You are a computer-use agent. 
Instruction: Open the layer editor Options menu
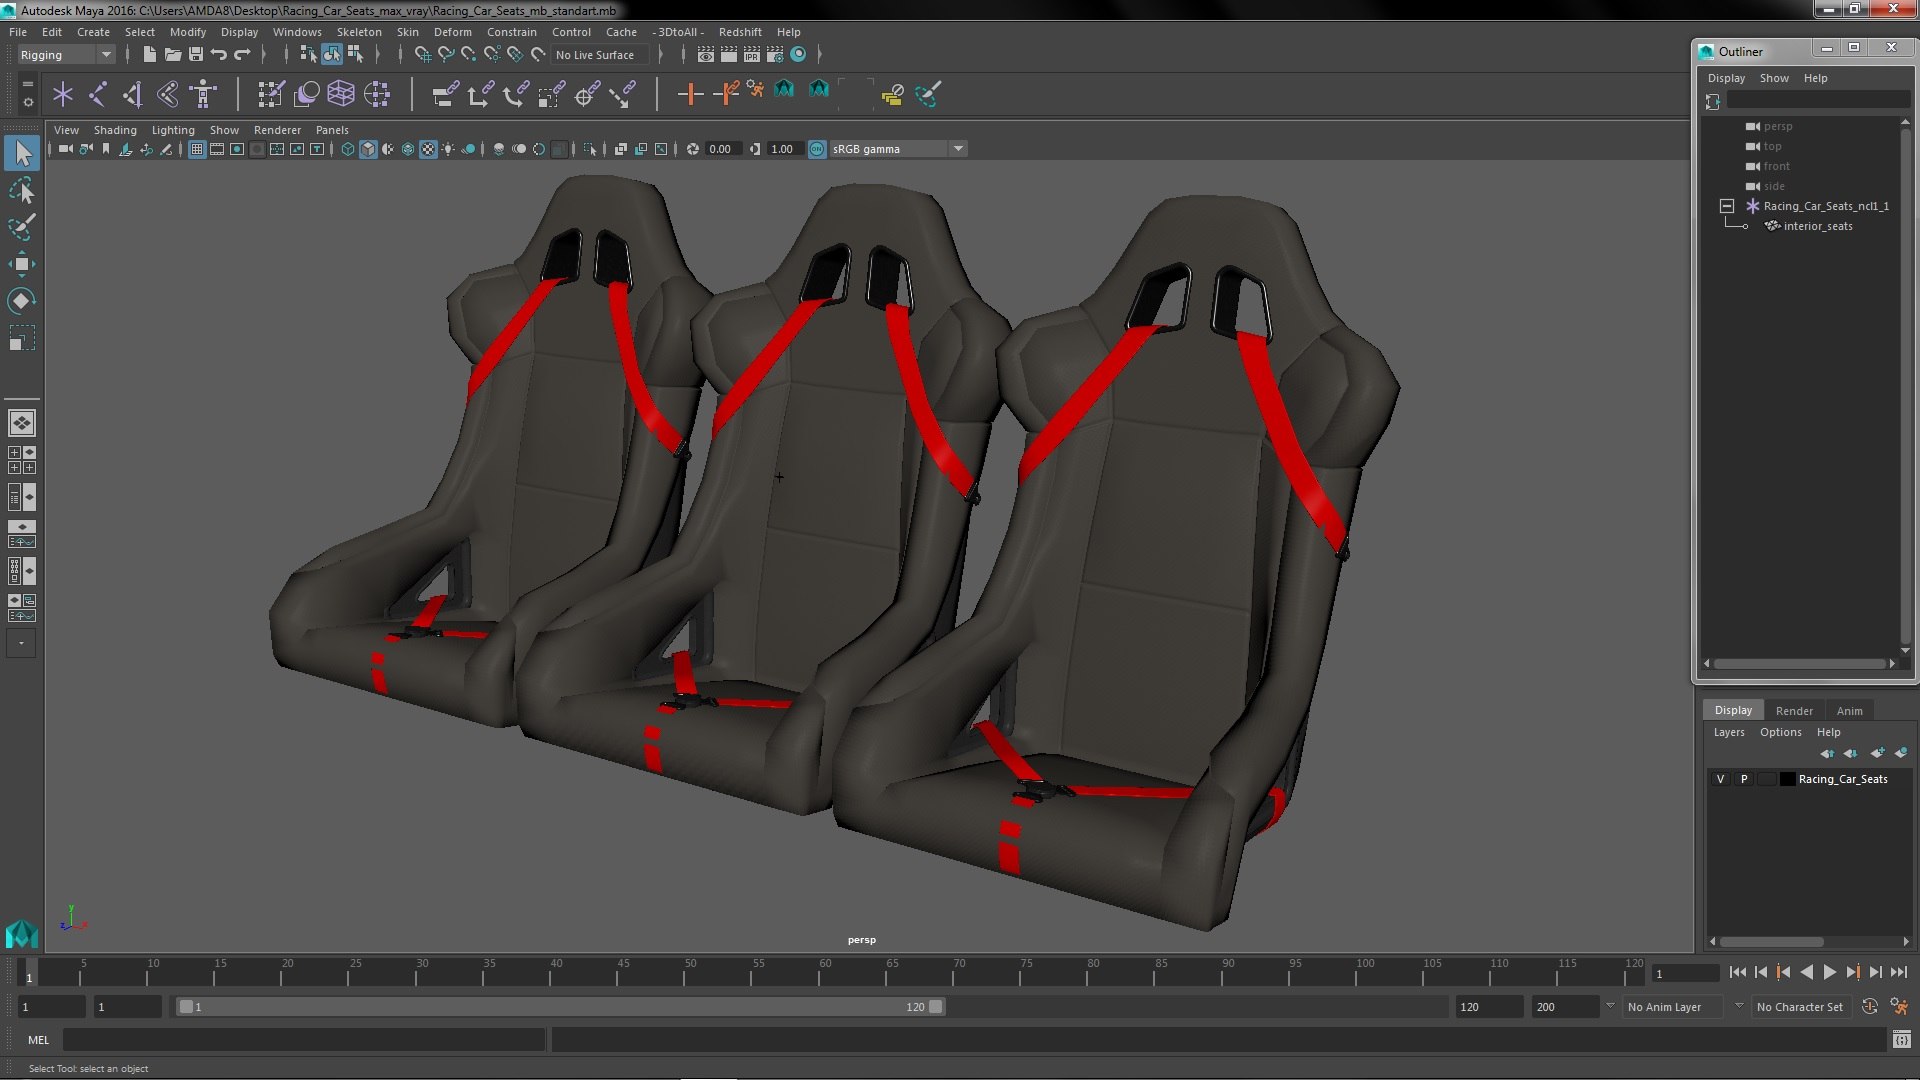click(1780, 732)
